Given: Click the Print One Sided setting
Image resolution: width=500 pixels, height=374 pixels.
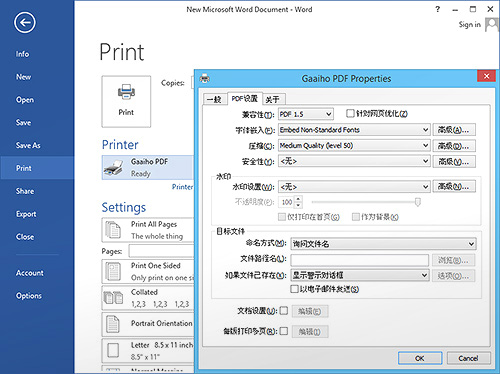Looking at the screenshot, I should [x=148, y=271].
